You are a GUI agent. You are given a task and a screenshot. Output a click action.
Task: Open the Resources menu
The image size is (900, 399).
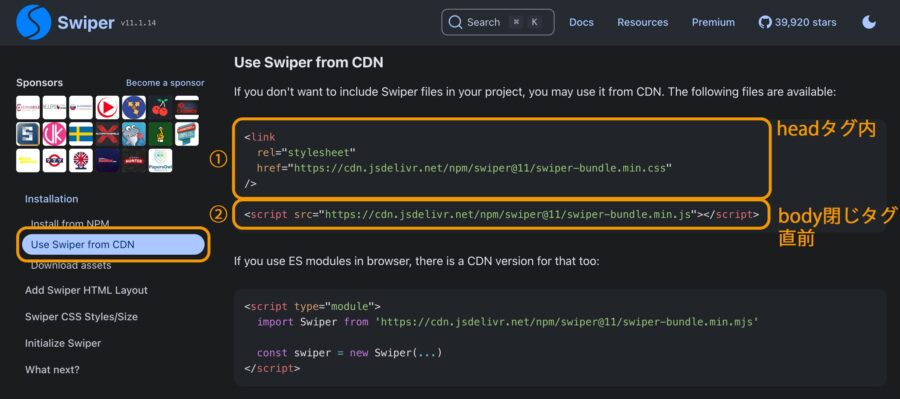coord(642,22)
